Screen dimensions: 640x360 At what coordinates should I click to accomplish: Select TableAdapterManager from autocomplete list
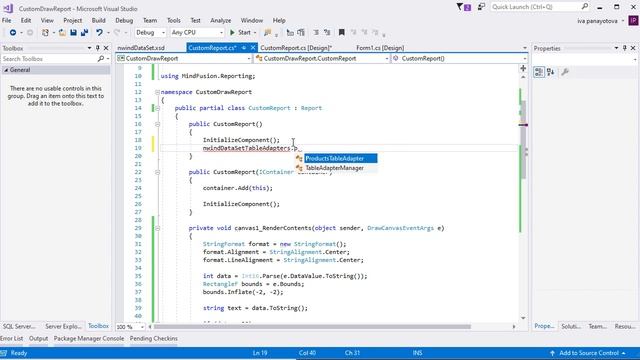336,168
